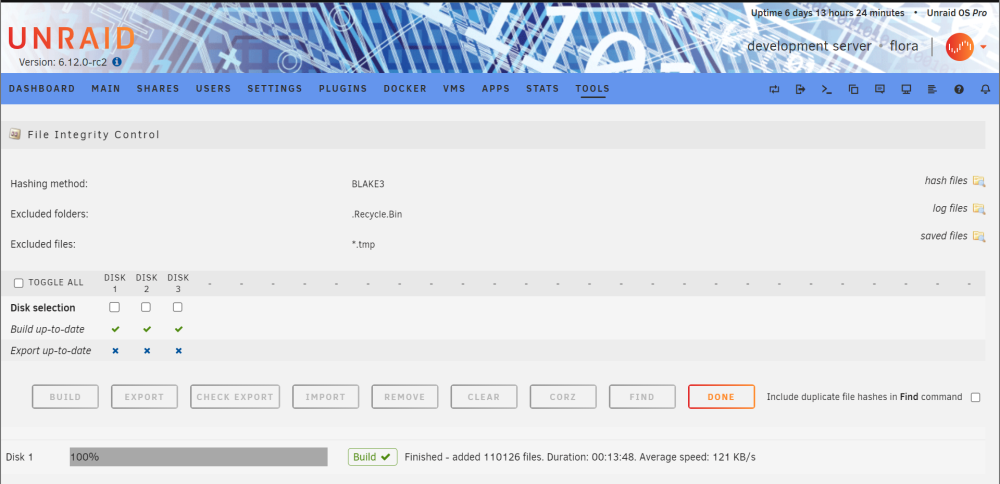The width and height of the screenshot is (1000, 484).
Task: Click the 'development server' description text
Action: click(809, 47)
